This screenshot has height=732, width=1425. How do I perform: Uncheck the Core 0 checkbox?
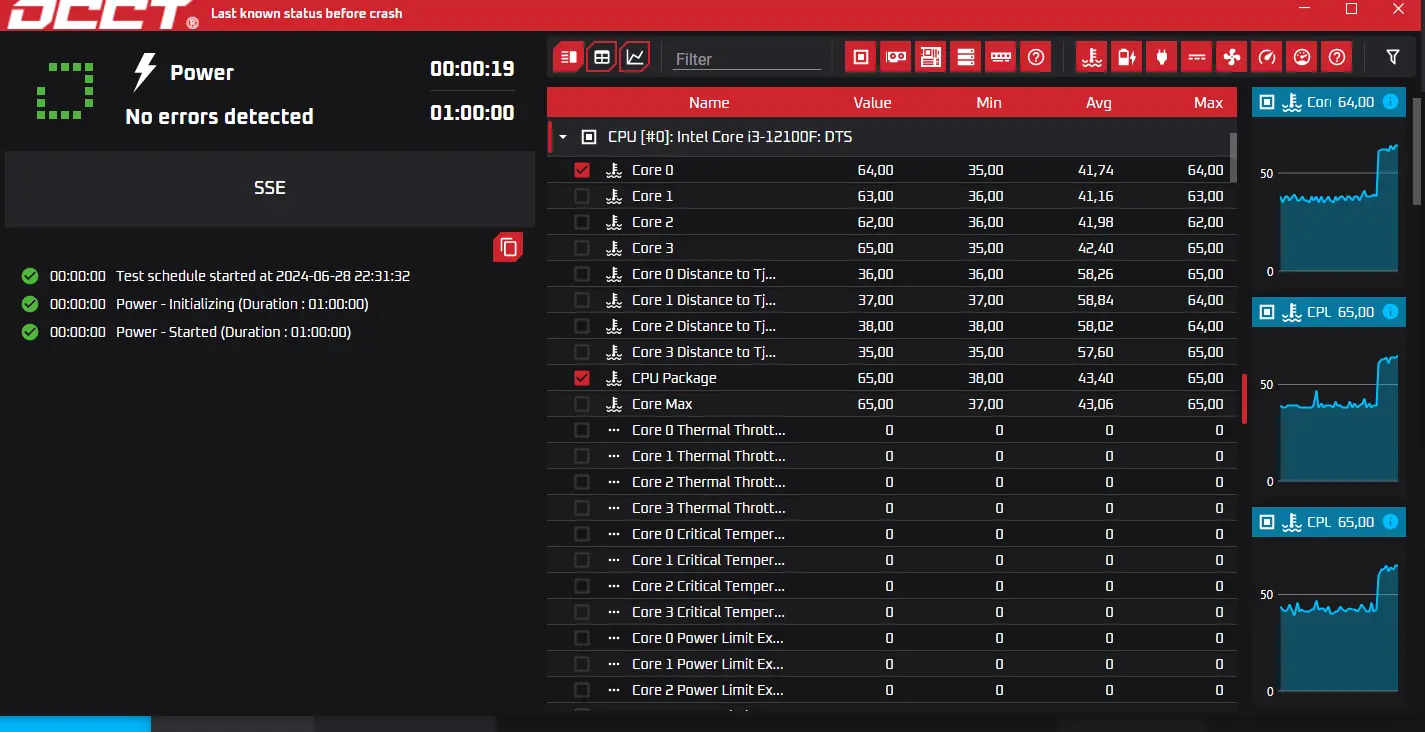tap(582, 170)
